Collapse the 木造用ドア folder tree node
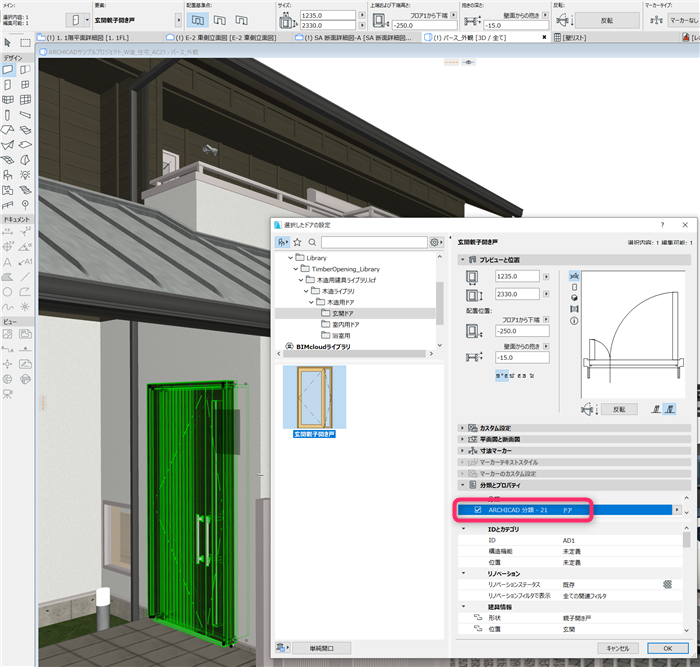 311,302
